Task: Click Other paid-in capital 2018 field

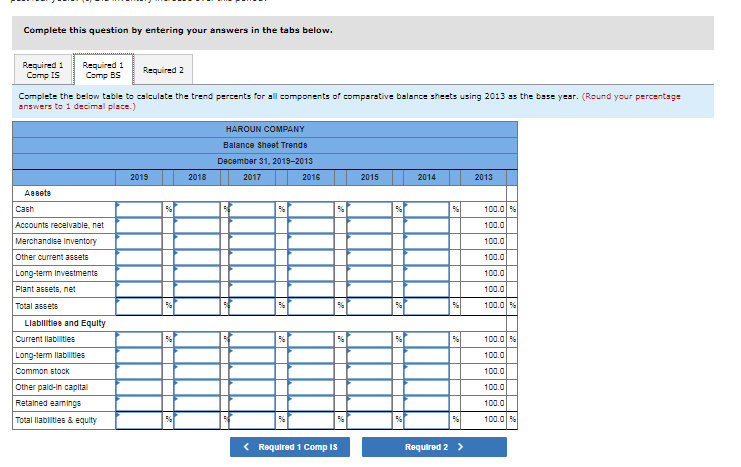Action: click(x=197, y=388)
